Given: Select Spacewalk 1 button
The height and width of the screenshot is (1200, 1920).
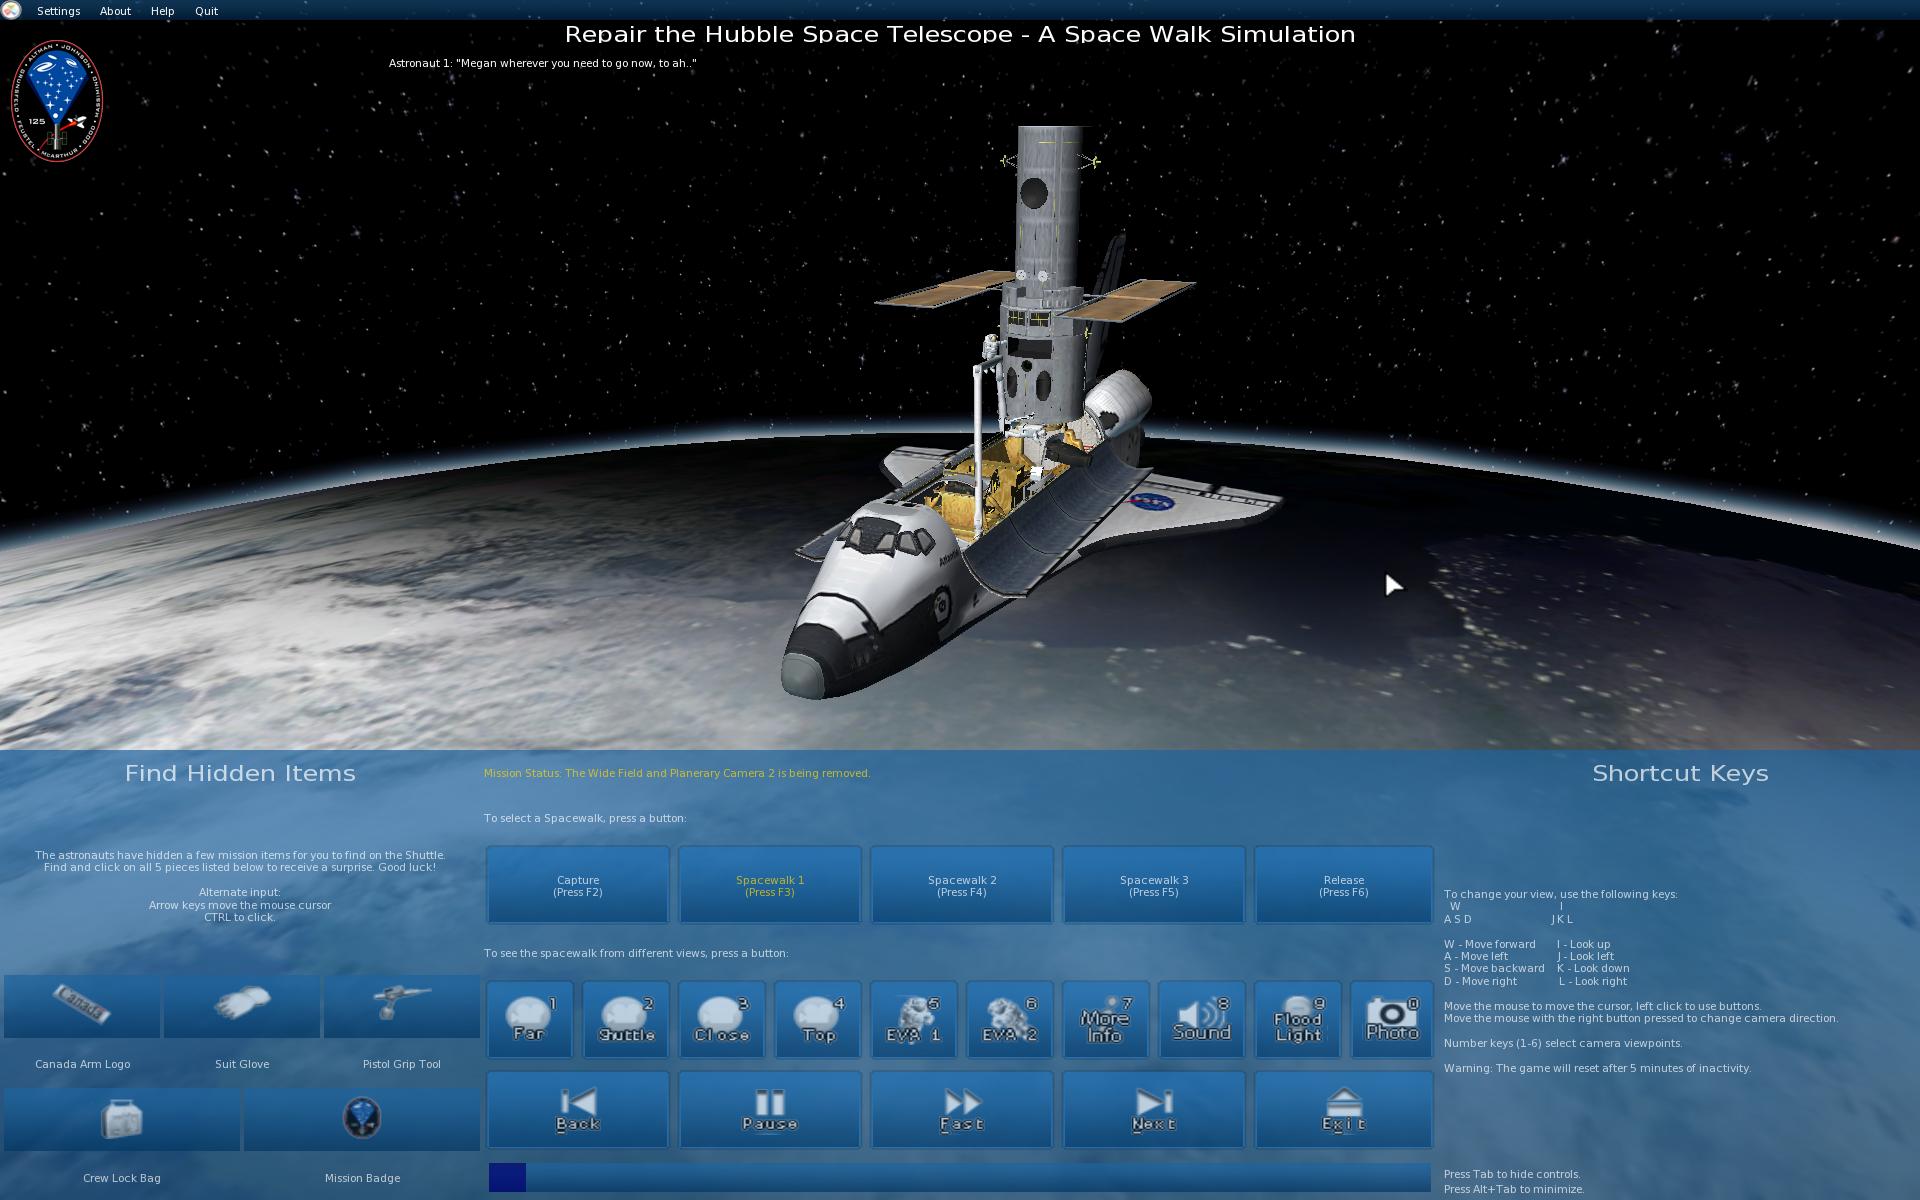Looking at the screenshot, I should pos(770,885).
